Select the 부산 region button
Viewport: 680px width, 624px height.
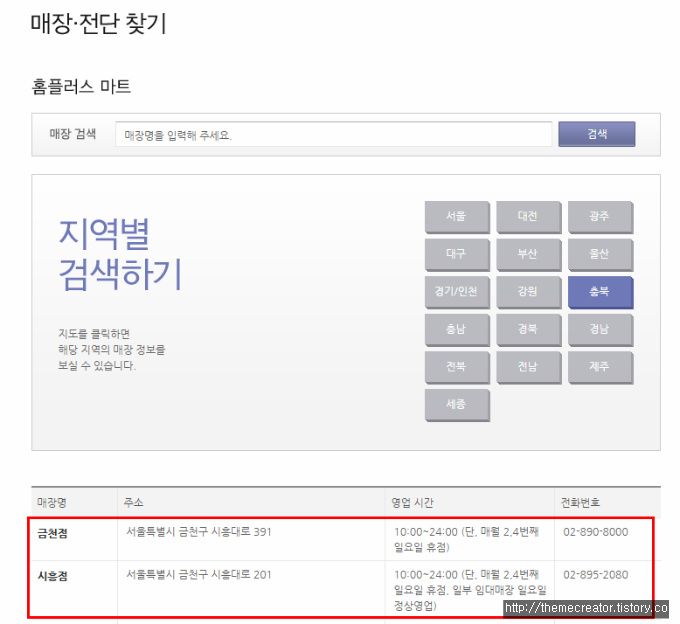529,254
